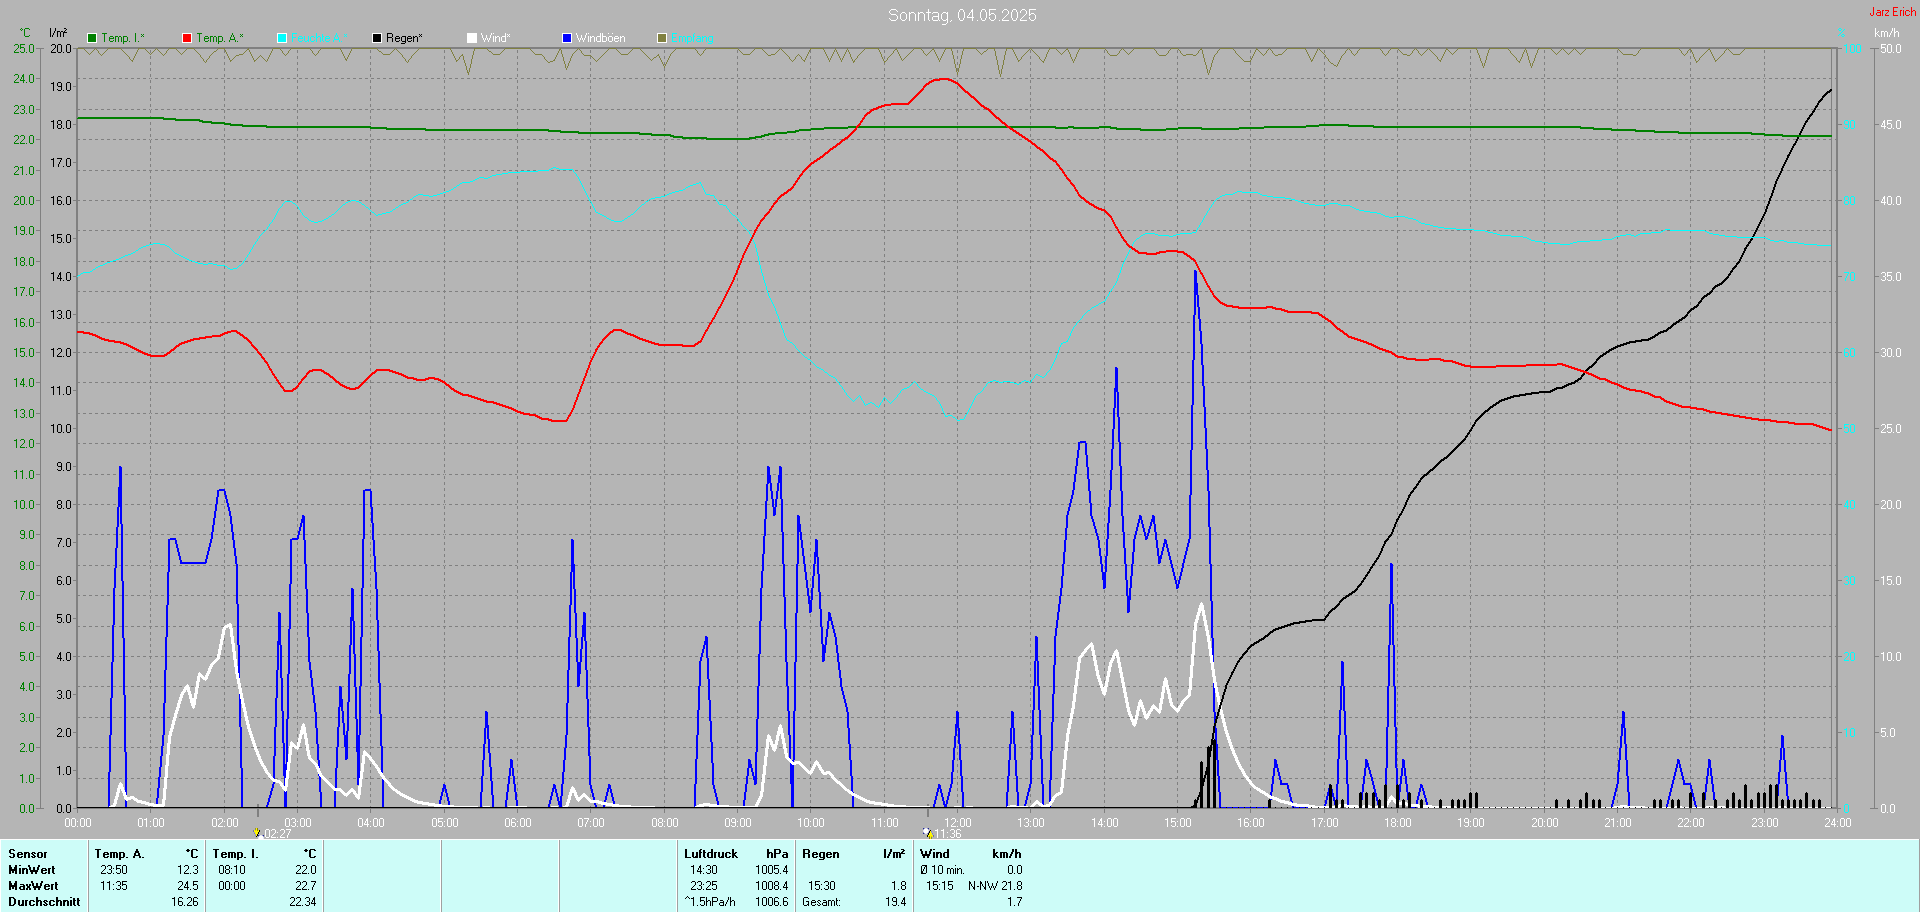Viewport: 1920px width, 912px height.
Task: Click the Luftdruck average value 1006.6
Action: 772,902
